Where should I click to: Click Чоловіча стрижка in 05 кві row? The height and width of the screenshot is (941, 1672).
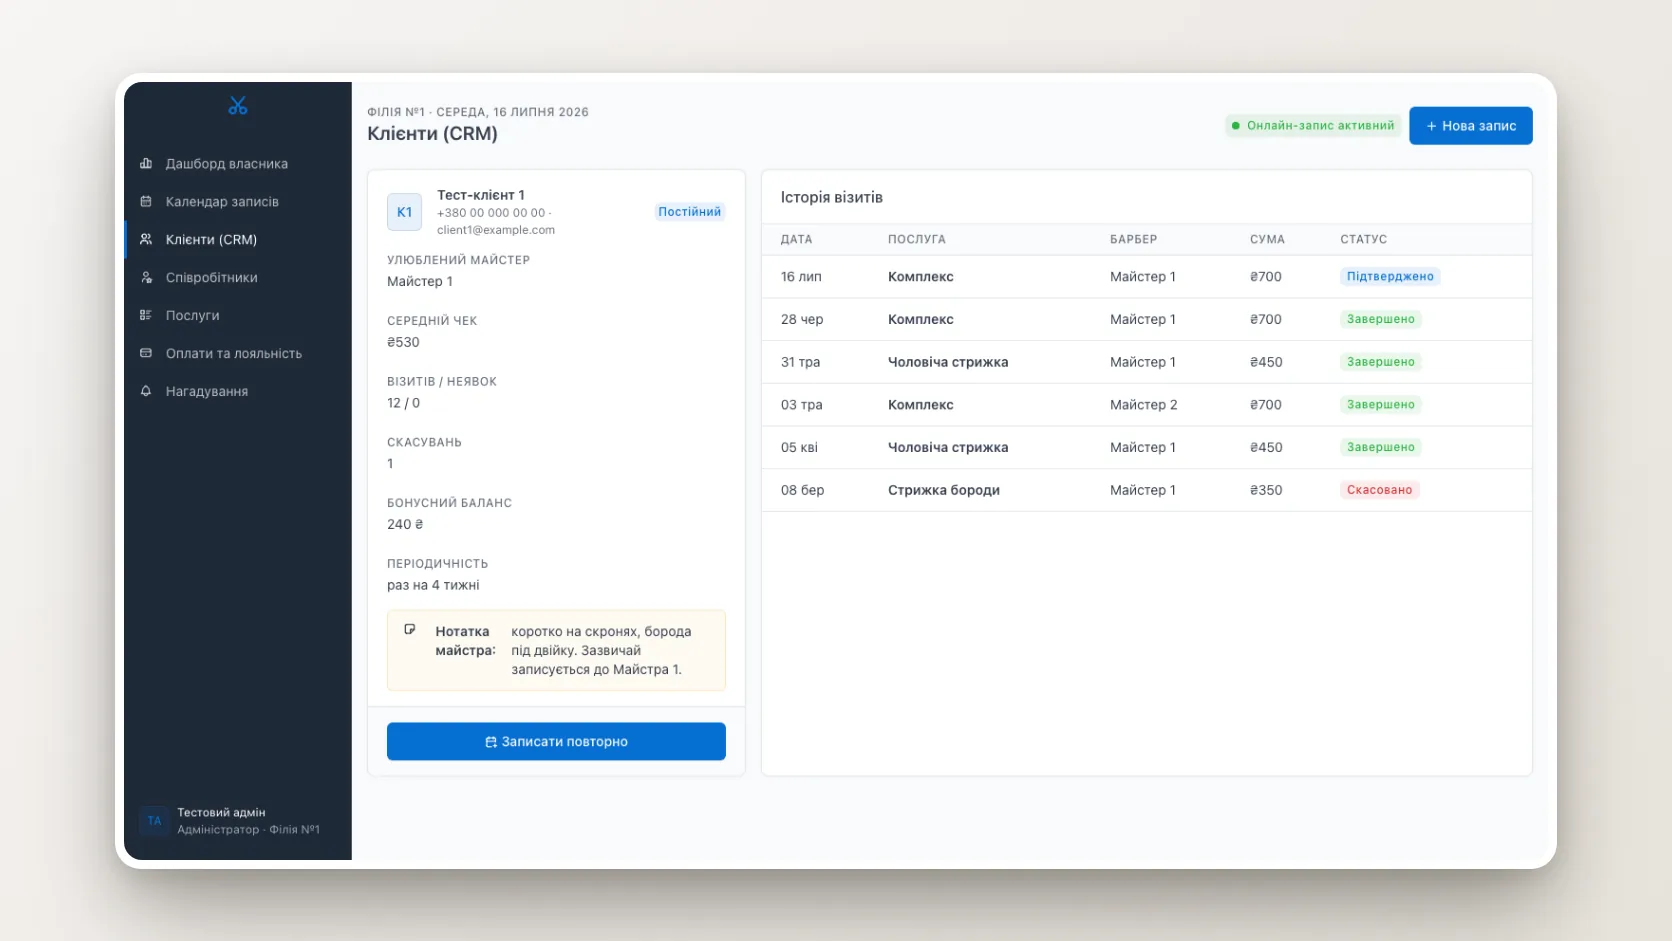click(948, 447)
